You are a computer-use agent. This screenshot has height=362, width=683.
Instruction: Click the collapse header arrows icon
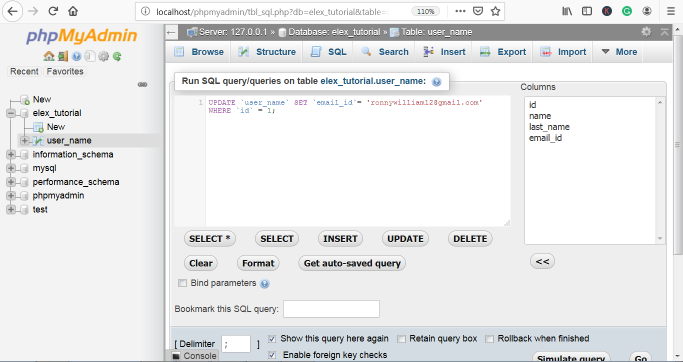pos(665,32)
